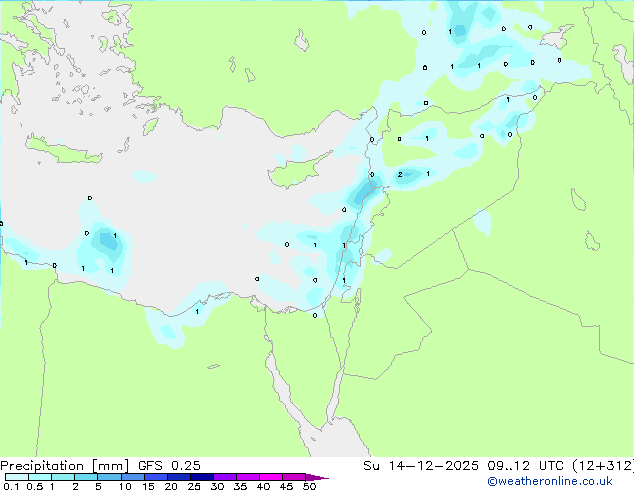This screenshot has width=634, height=490.
Task: Click the "0.5" legend scale label
Action: (x=34, y=486)
